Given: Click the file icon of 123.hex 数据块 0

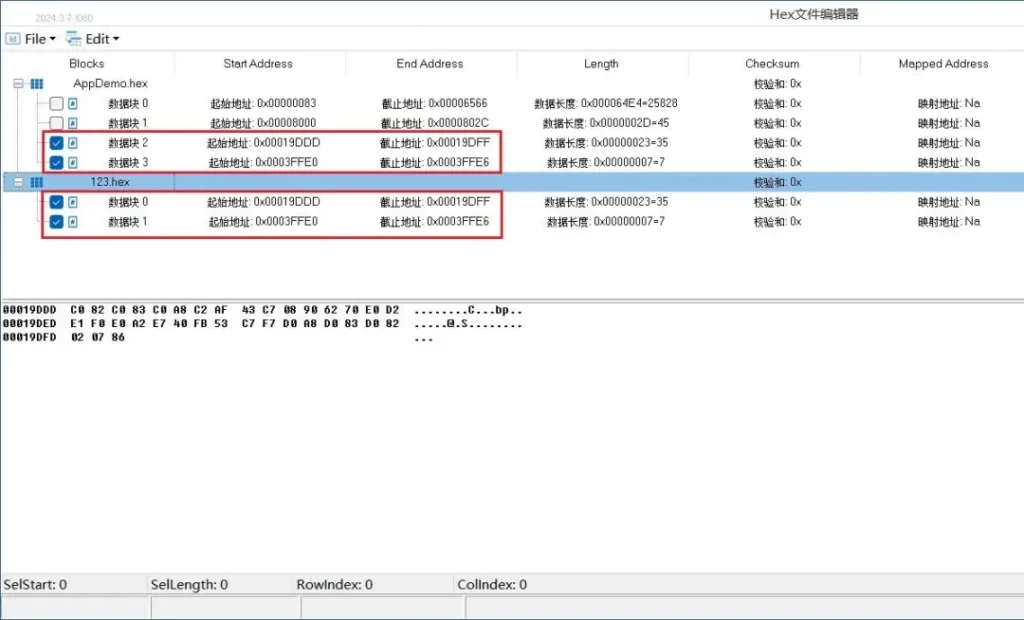Looking at the screenshot, I should [73, 202].
